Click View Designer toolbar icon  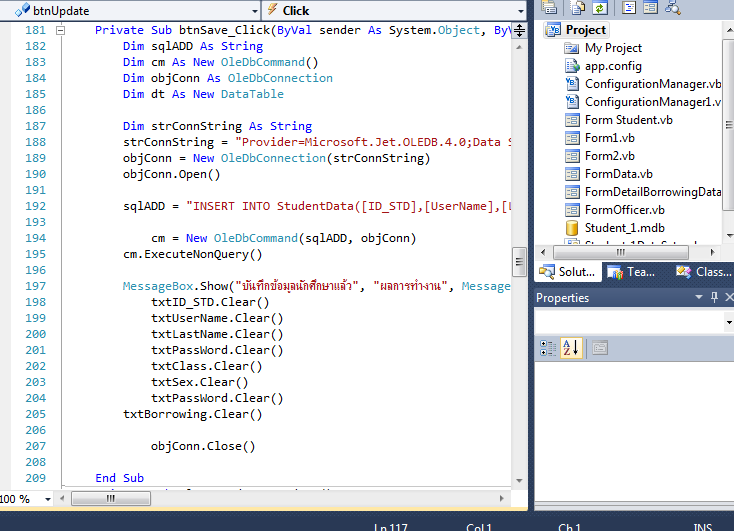[x=650, y=7]
